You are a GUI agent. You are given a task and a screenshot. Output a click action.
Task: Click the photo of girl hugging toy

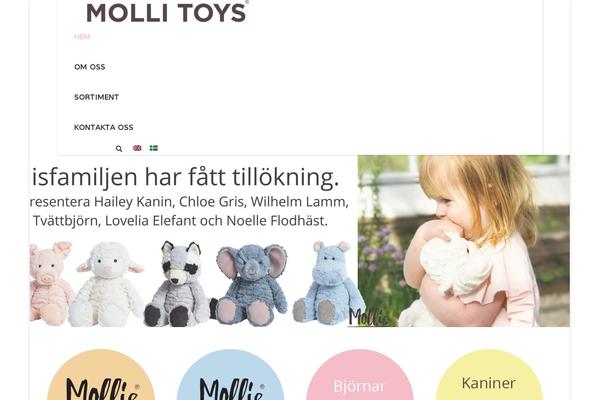click(x=464, y=241)
